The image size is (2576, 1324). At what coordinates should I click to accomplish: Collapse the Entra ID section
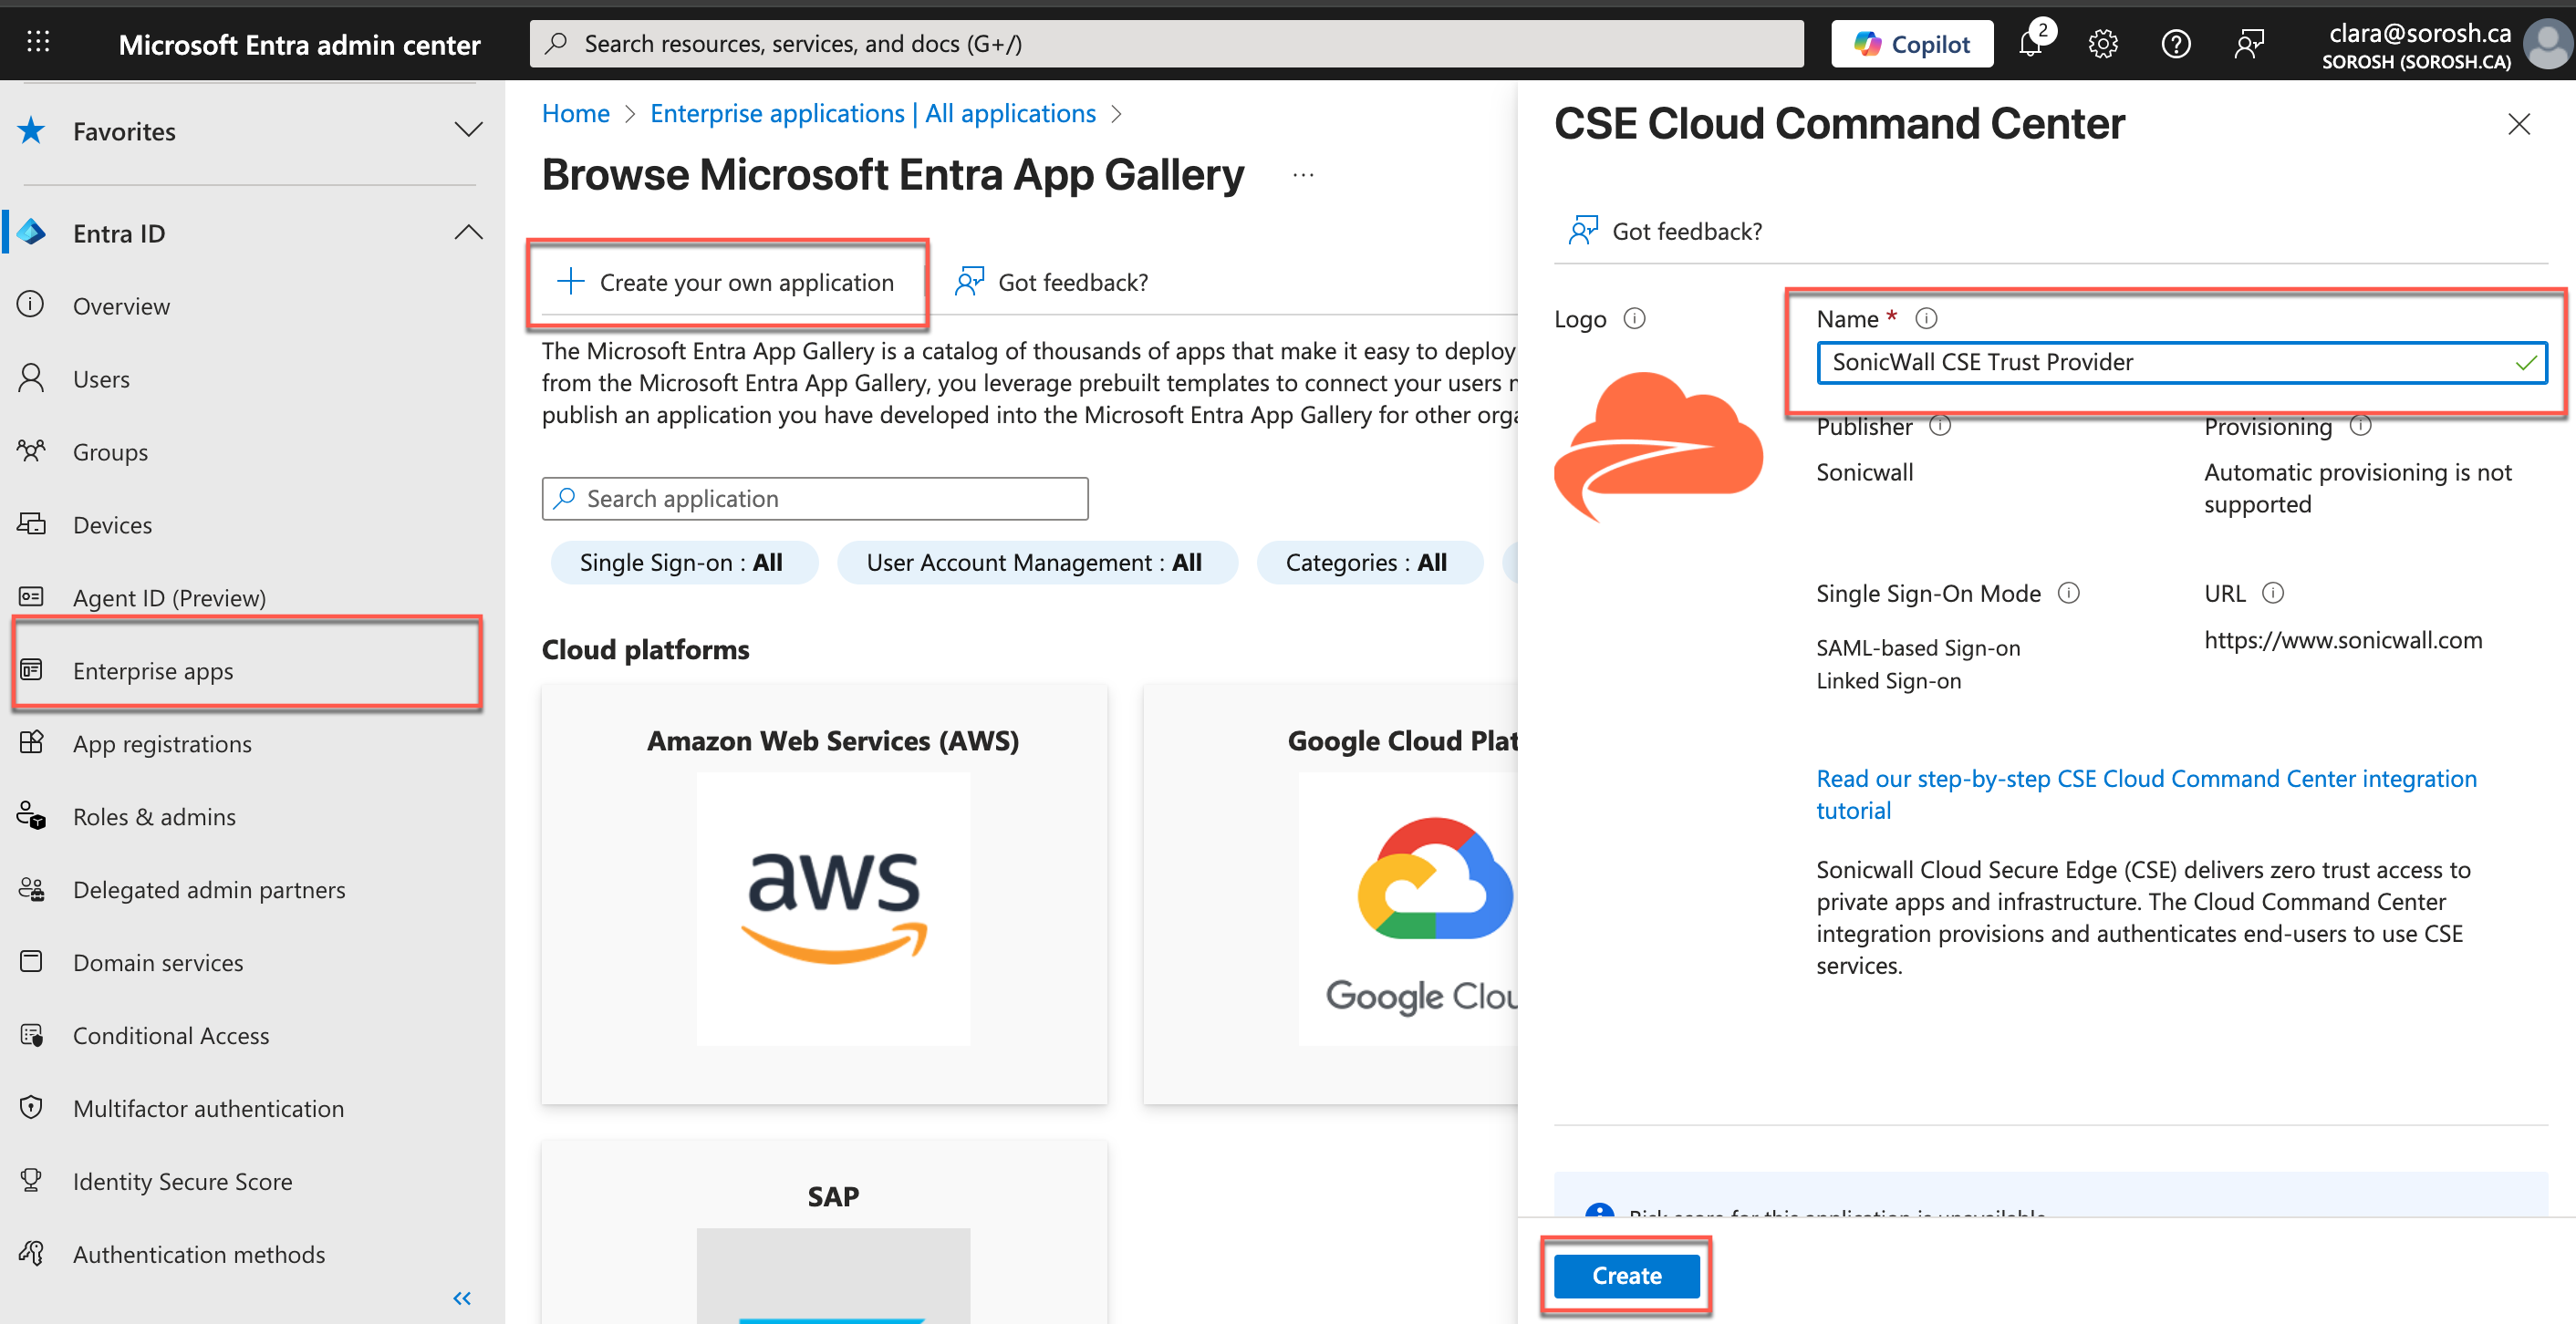pyautogui.click(x=468, y=232)
